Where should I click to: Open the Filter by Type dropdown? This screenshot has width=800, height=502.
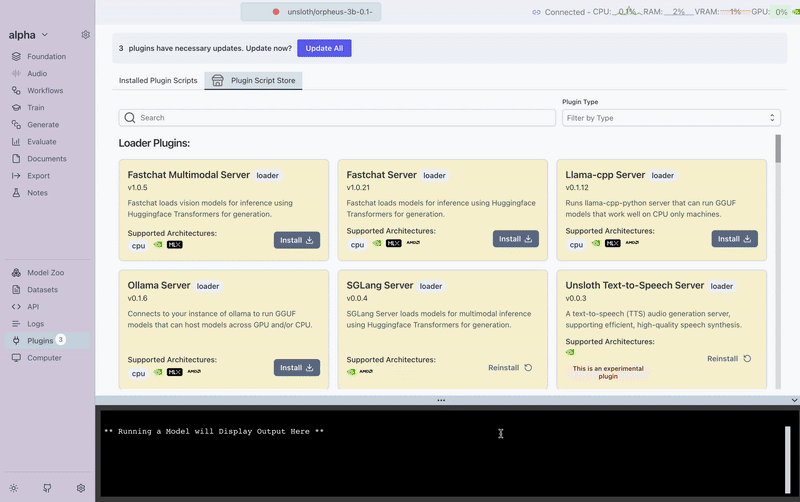[x=671, y=118]
